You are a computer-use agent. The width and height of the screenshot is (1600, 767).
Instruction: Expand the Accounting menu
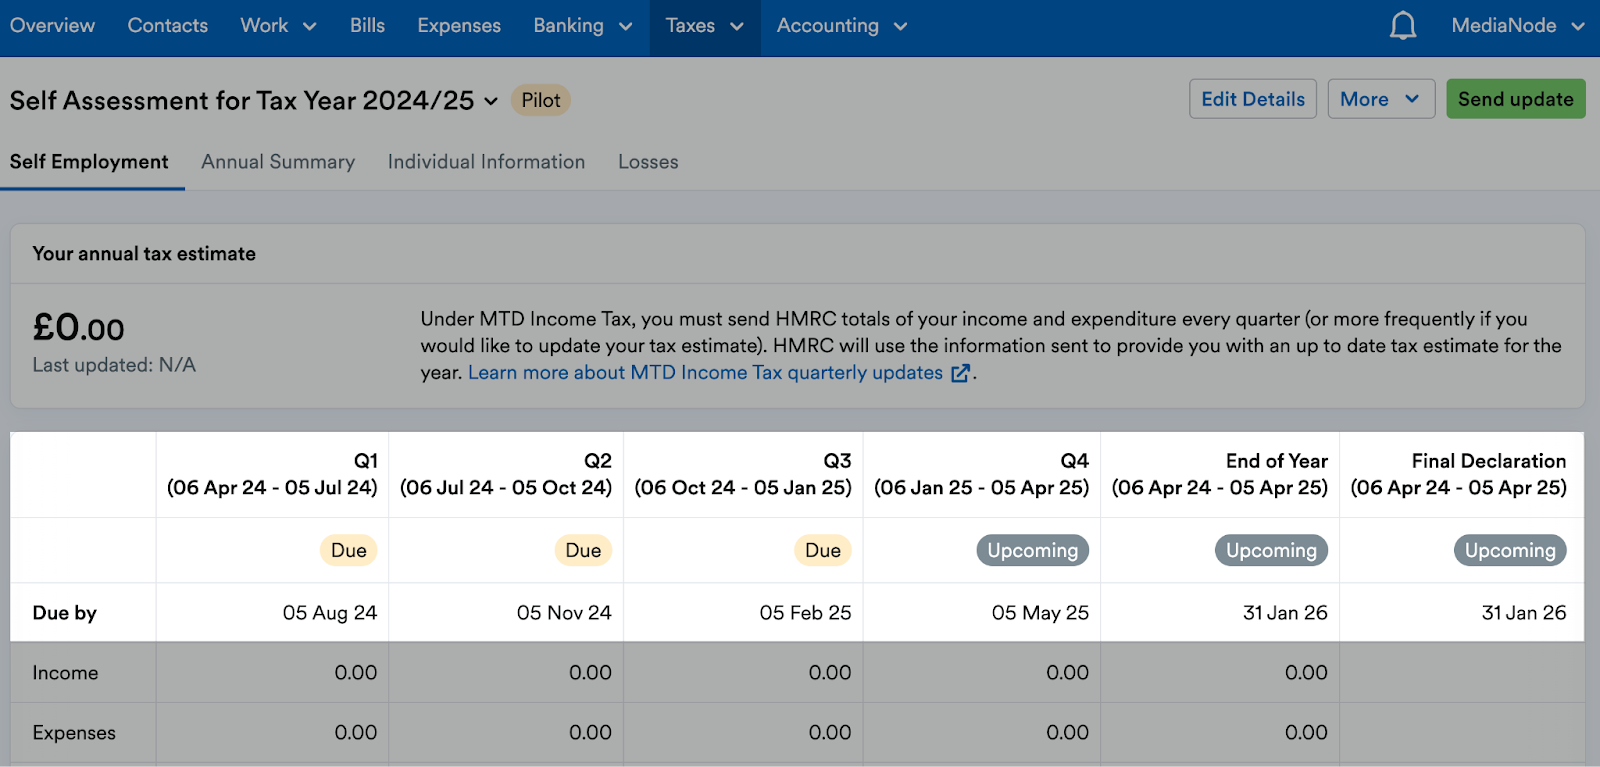pyautogui.click(x=841, y=26)
